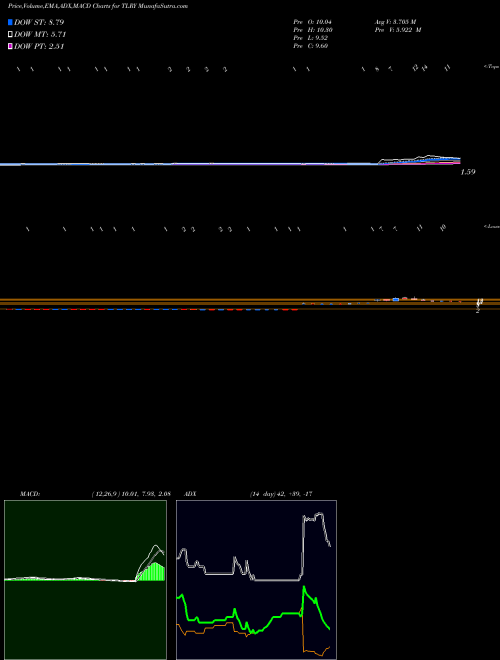Click the 'Pre C: 9.60' value
The height and width of the screenshot is (660, 500).
coord(311,46)
